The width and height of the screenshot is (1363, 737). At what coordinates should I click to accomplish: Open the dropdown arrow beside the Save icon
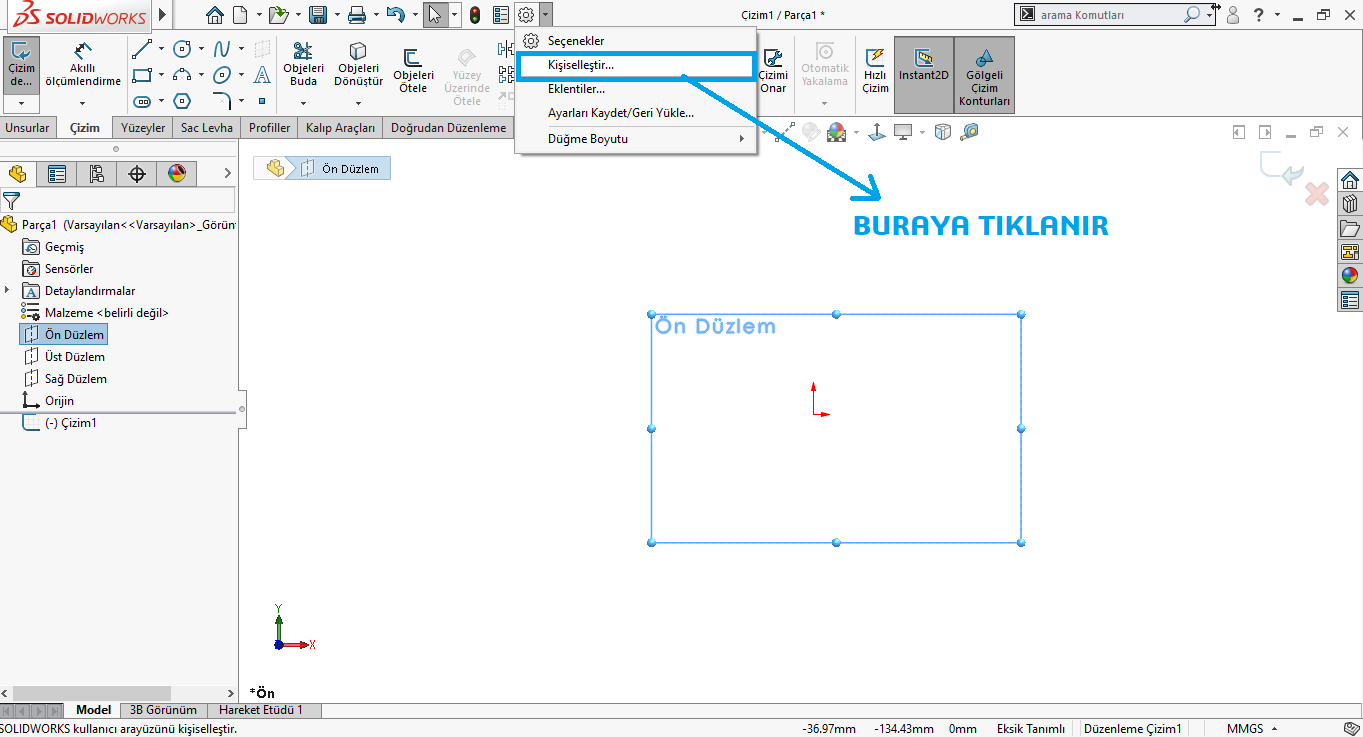click(x=336, y=15)
